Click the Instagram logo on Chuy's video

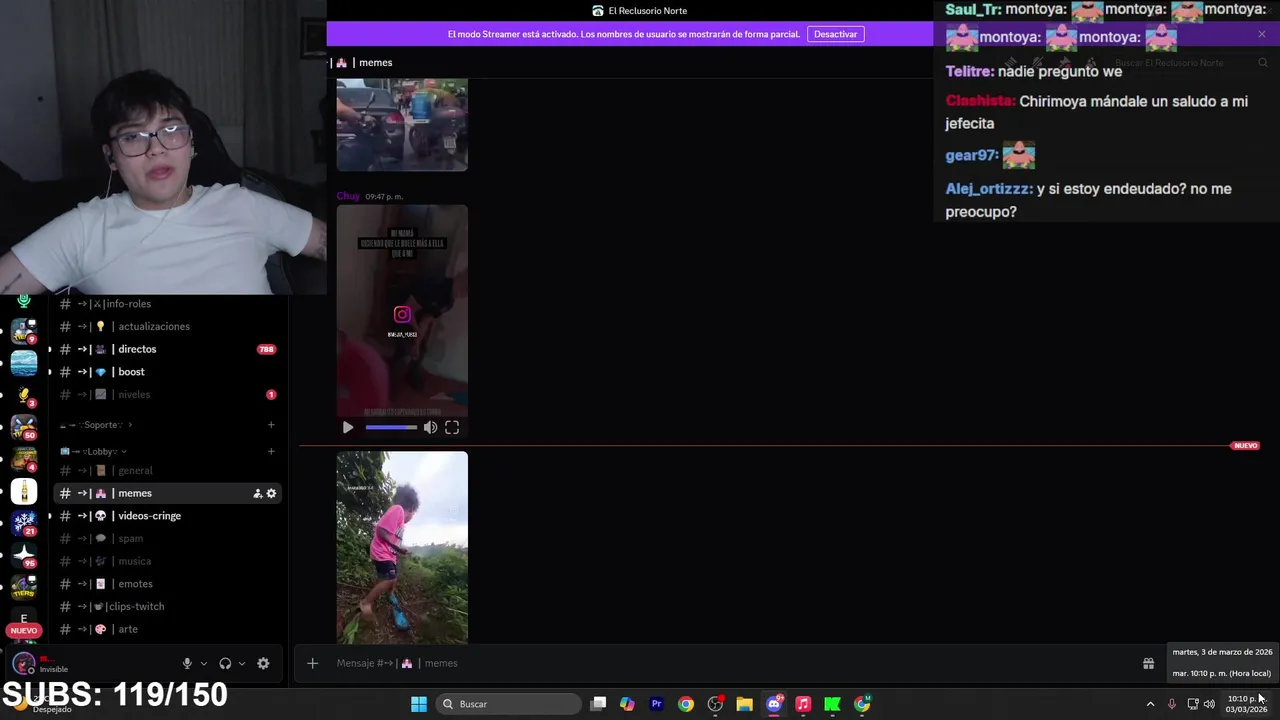click(x=402, y=314)
